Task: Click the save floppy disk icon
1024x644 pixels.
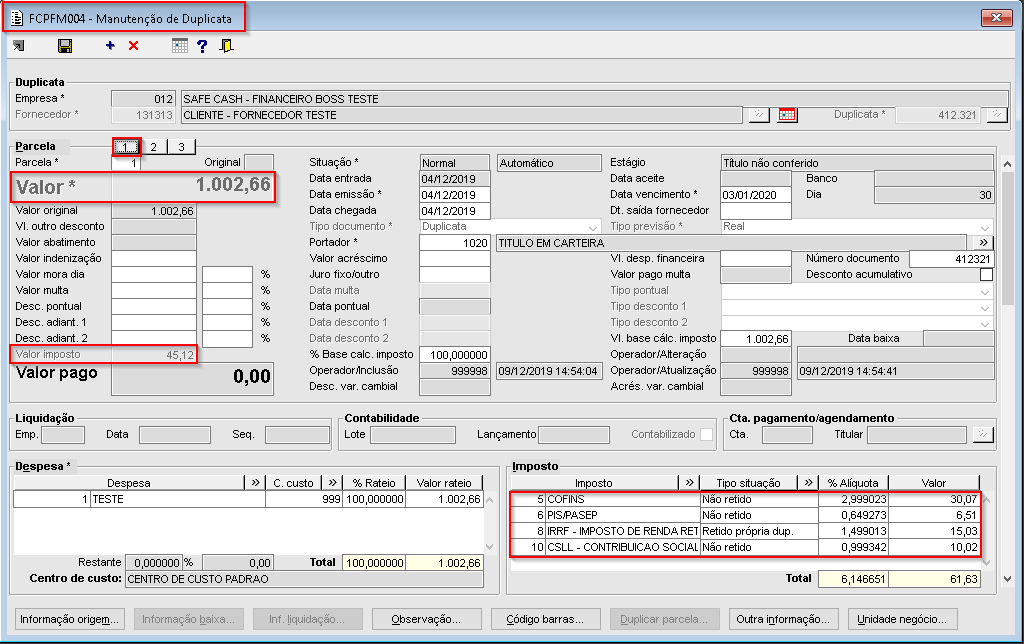Action: (65, 46)
